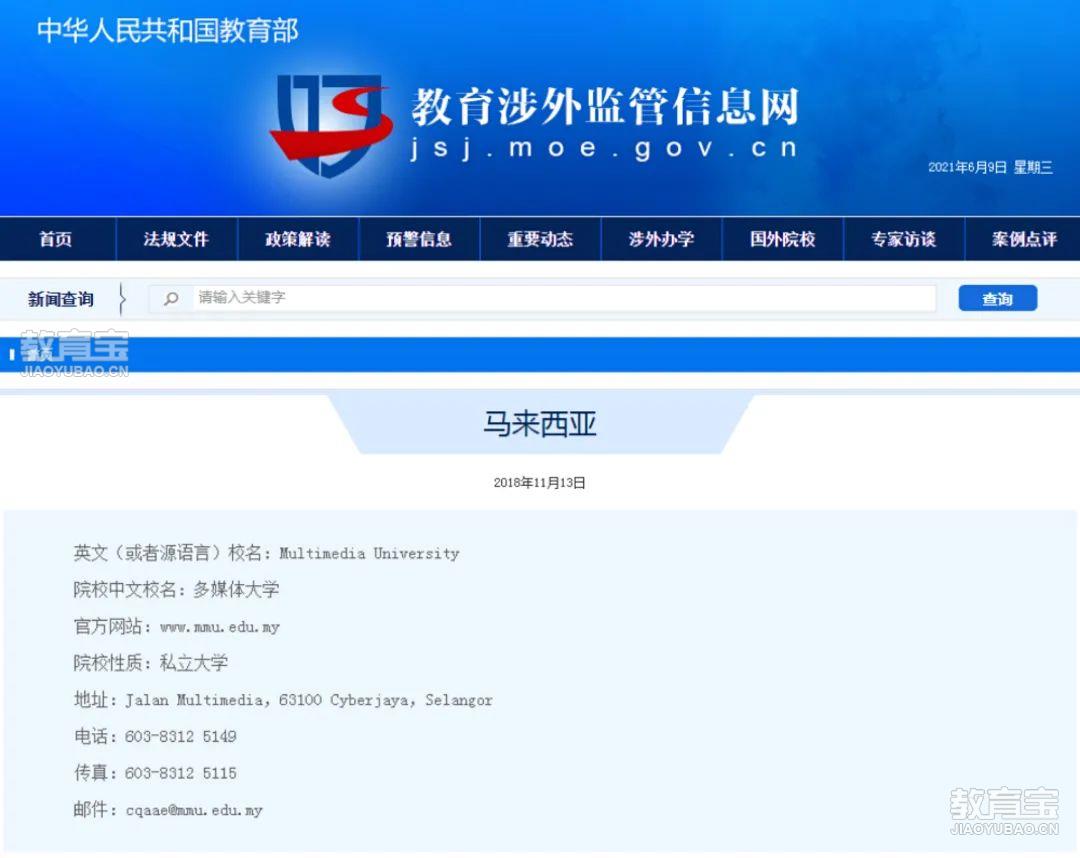Click the fax number 603-8312 5115
The image size is (1080, 858).
pyautogui.click(x=180, y=773)
